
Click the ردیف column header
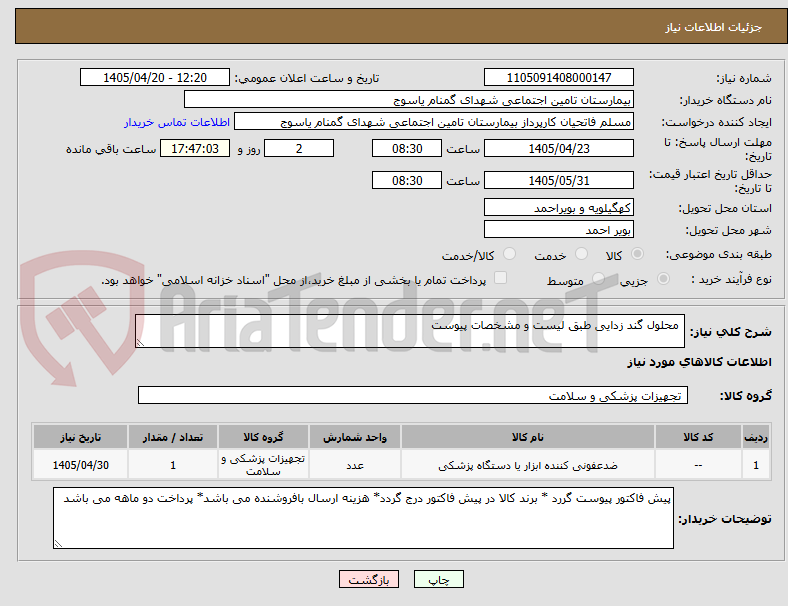[756, 437]
